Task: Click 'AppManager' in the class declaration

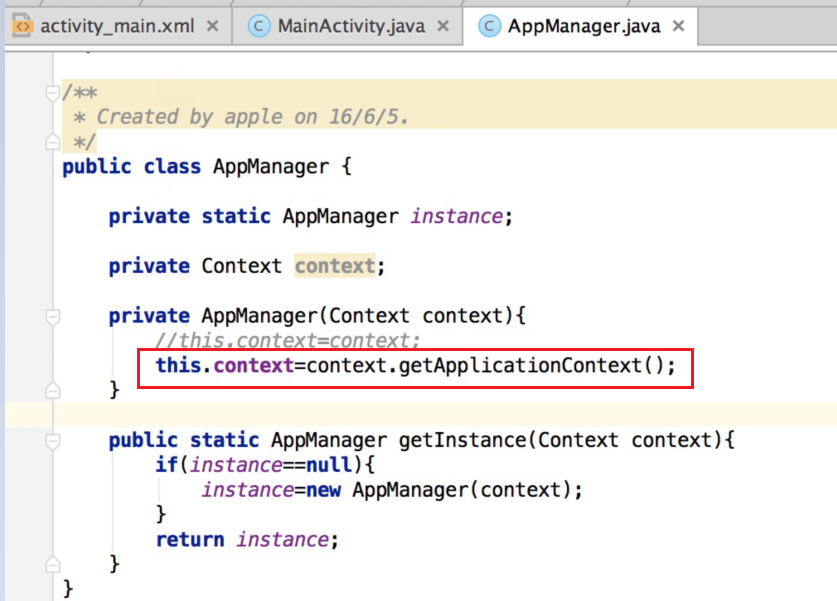Action: (271, 167)
